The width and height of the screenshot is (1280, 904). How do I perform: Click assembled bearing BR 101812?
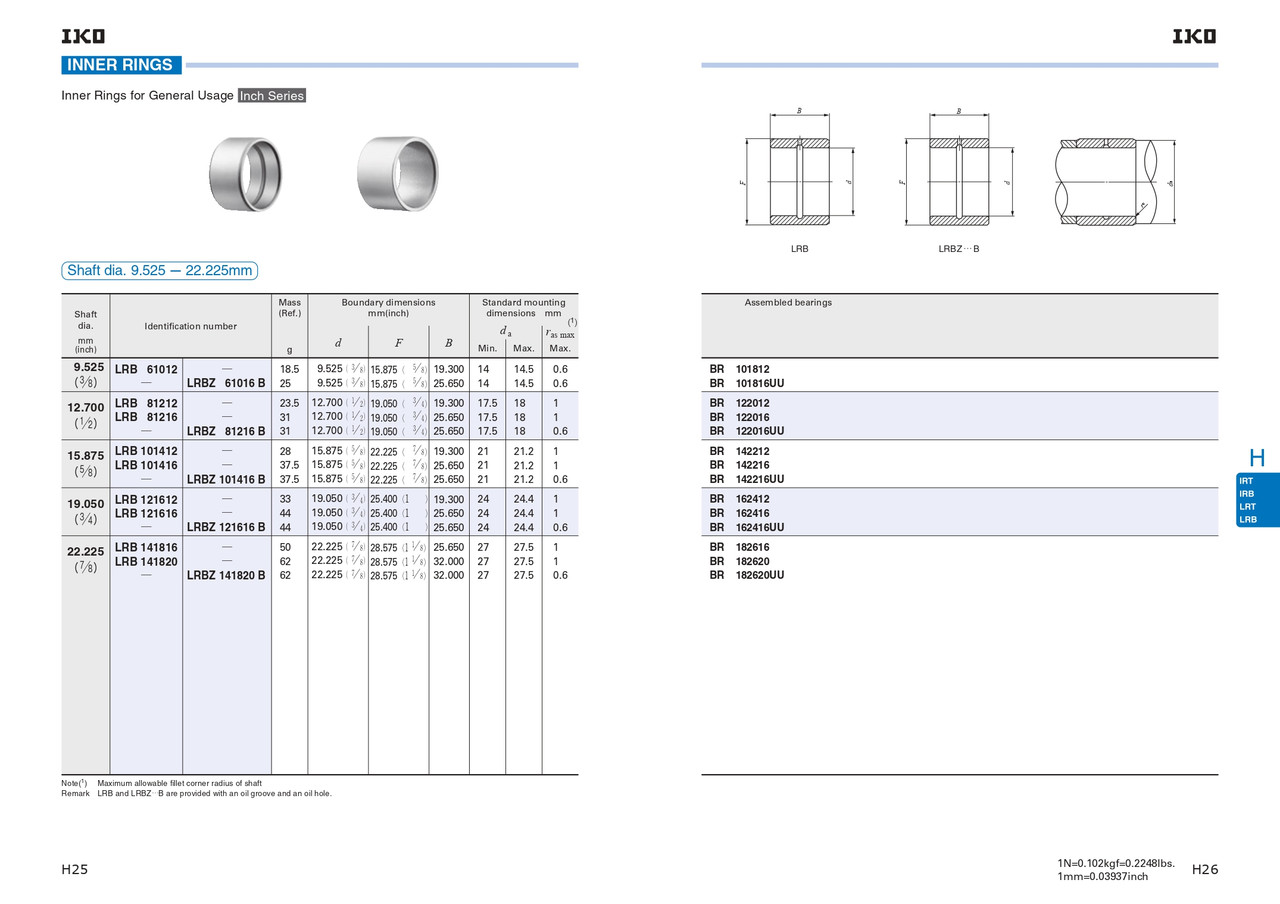[739, 369]
